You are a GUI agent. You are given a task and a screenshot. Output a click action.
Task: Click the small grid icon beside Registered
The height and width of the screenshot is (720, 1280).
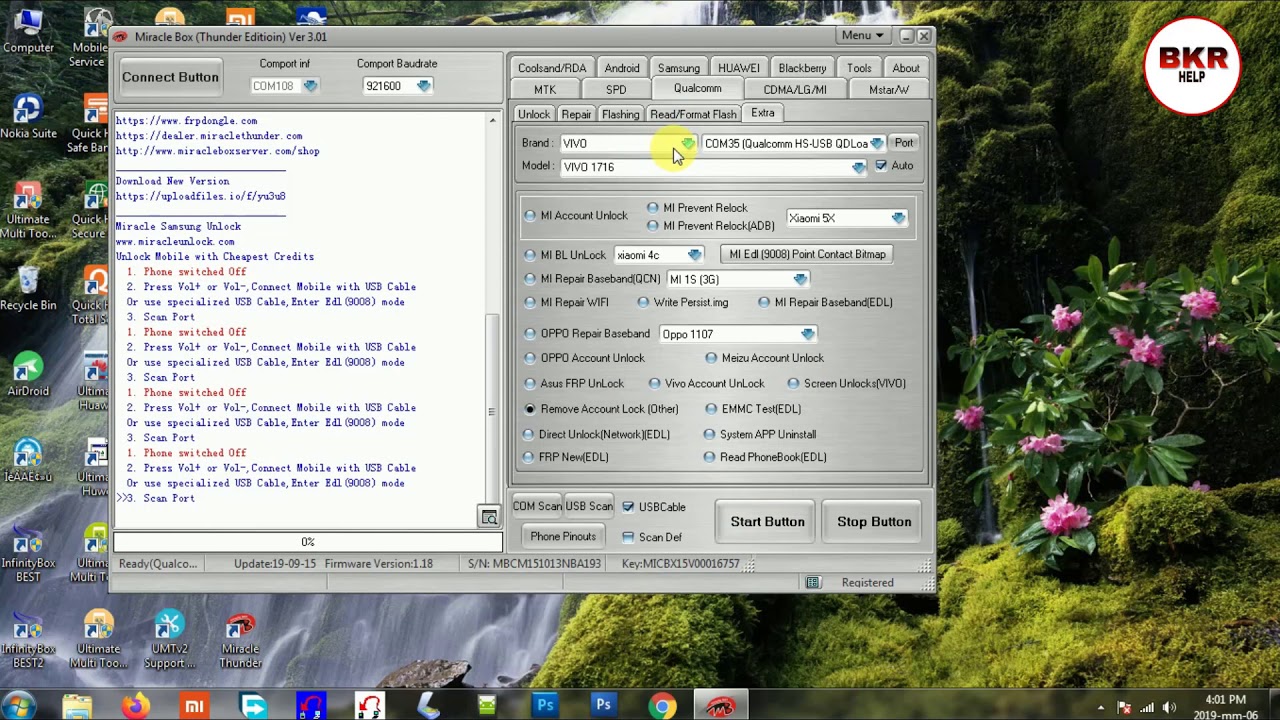813,583
